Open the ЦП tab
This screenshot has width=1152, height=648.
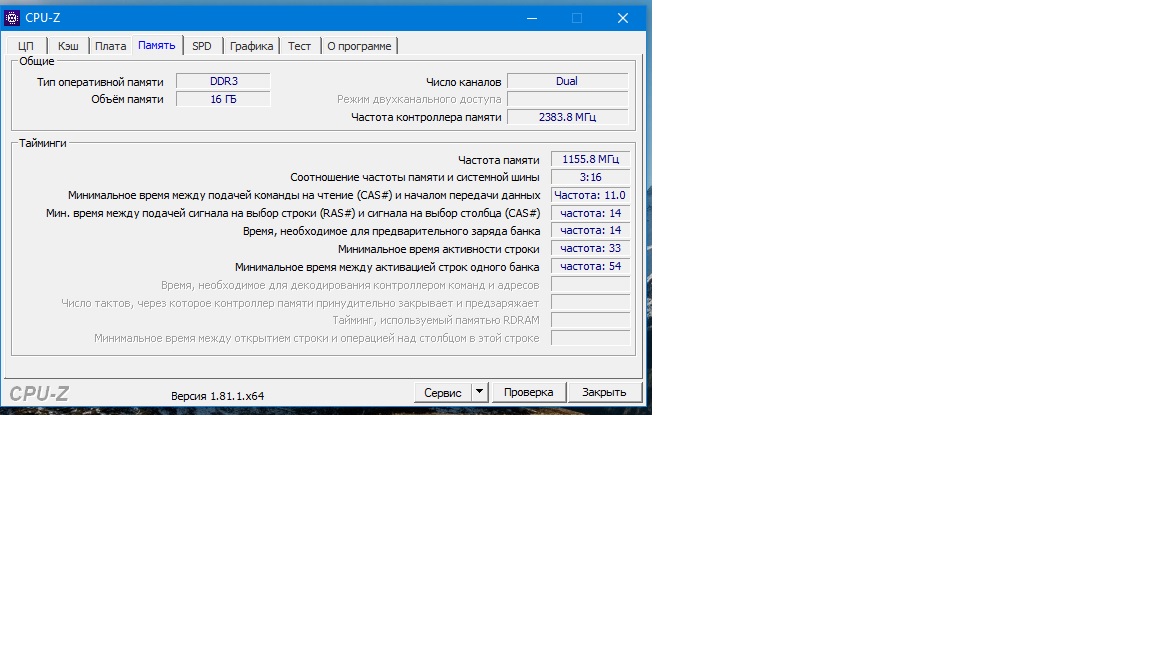pyautogui.click(x=26, y=46)
